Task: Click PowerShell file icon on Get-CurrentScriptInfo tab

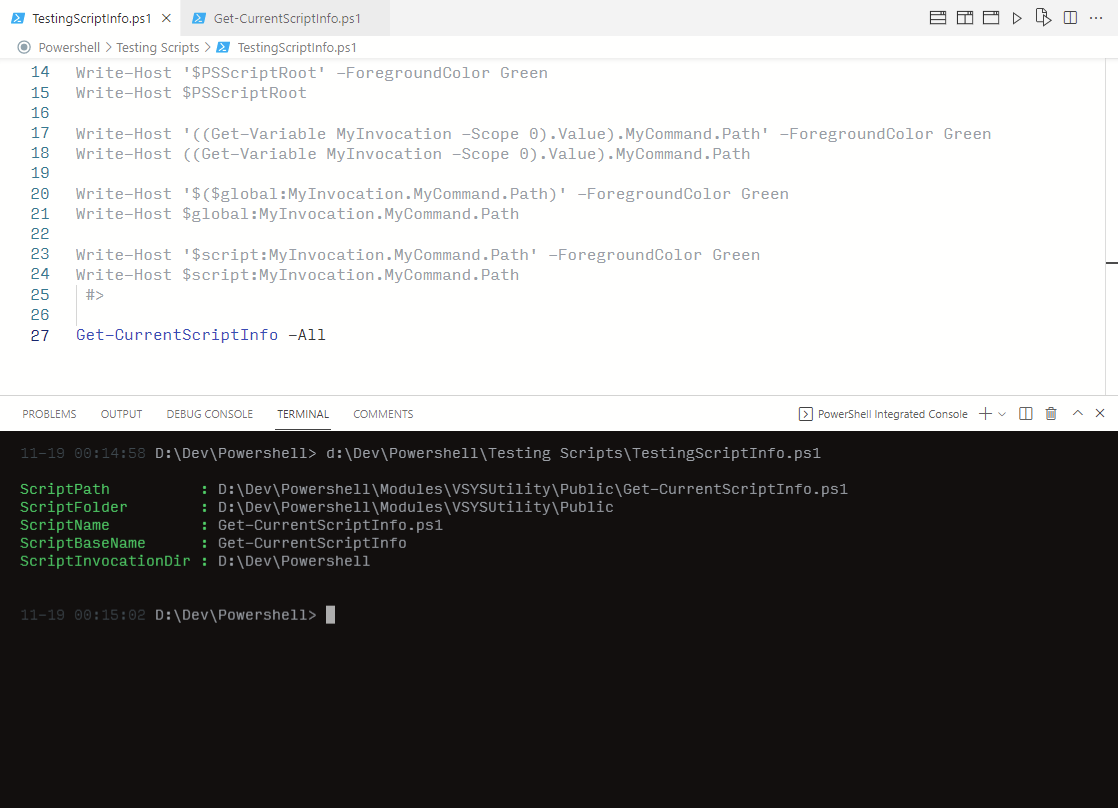Action: pos(200,19)
